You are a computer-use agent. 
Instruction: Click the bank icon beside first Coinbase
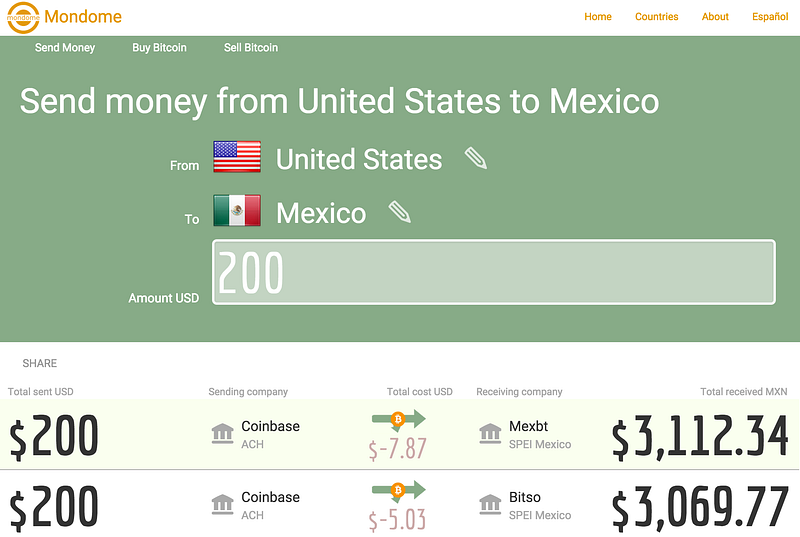coord(222,433)
